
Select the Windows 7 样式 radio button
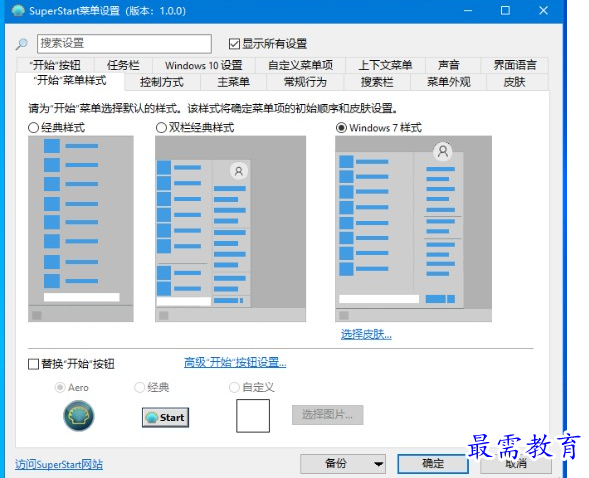341,128
